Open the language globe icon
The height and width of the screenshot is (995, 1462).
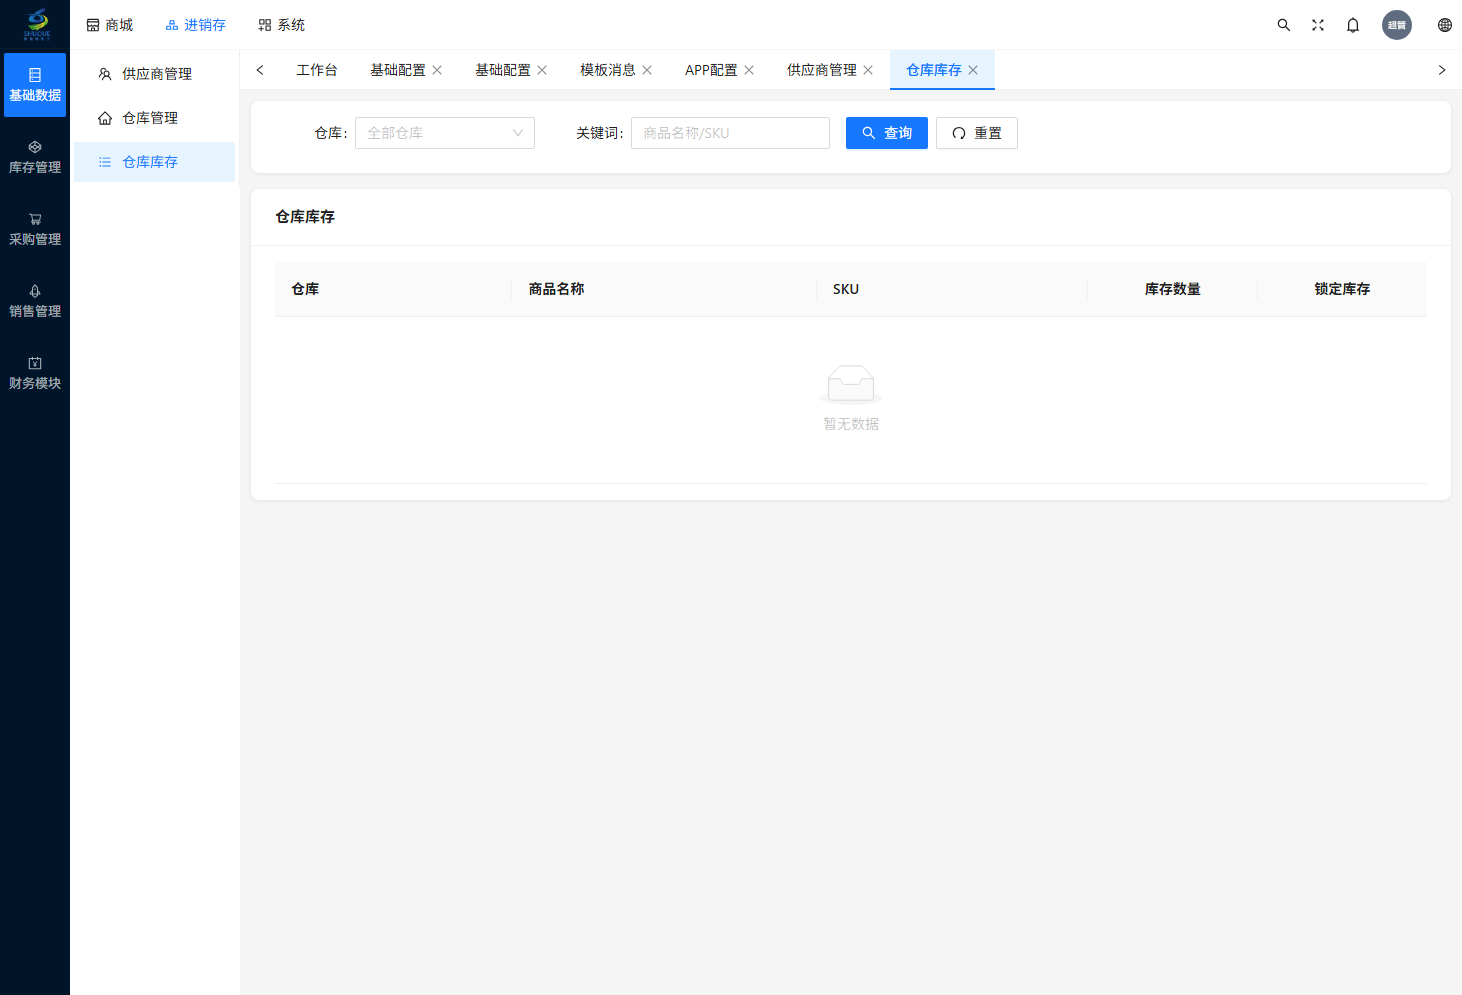coord(1445,25)
